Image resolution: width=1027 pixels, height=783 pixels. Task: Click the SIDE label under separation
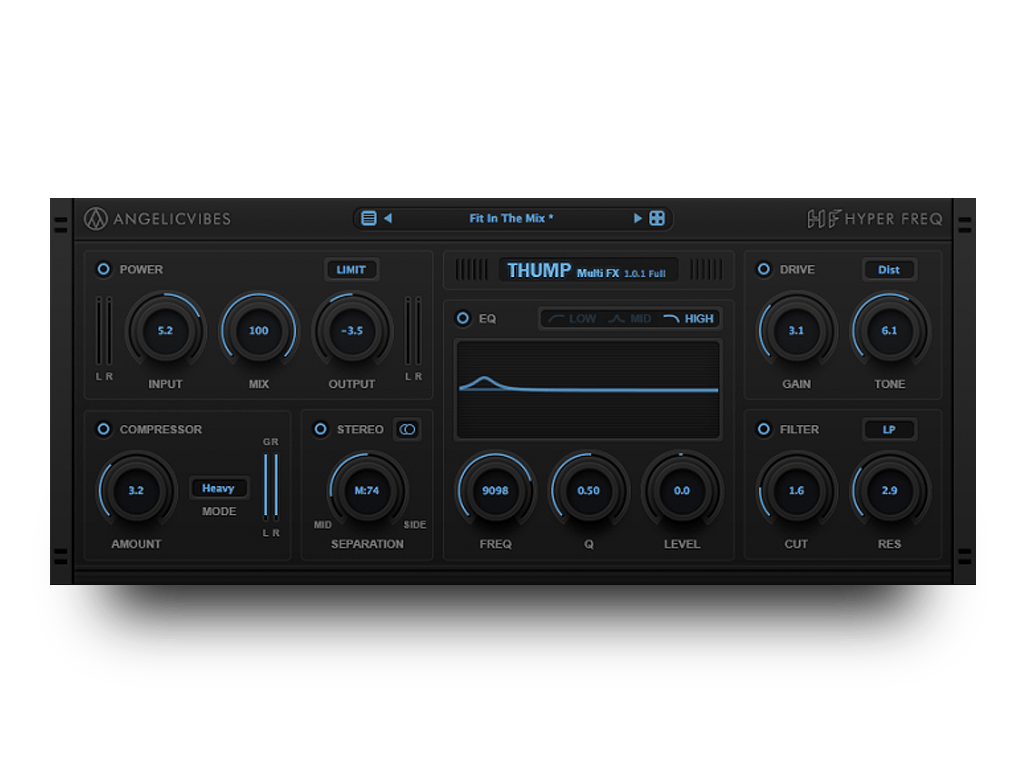415,525
